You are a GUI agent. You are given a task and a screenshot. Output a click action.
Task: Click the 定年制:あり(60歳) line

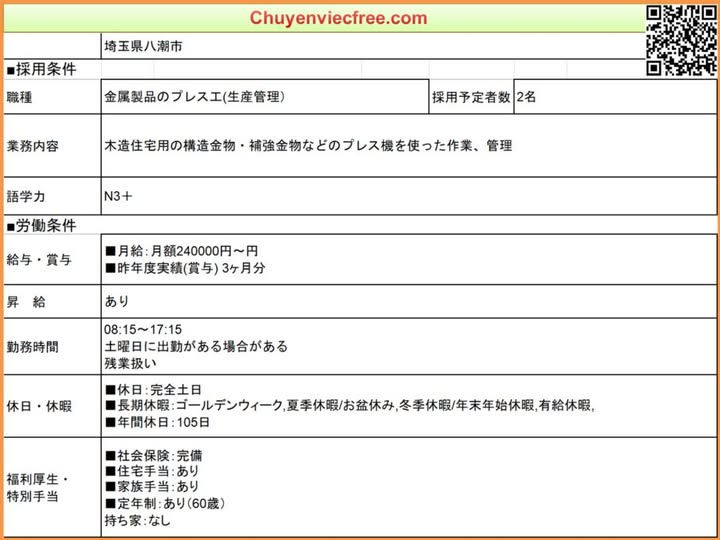[165, 503]
